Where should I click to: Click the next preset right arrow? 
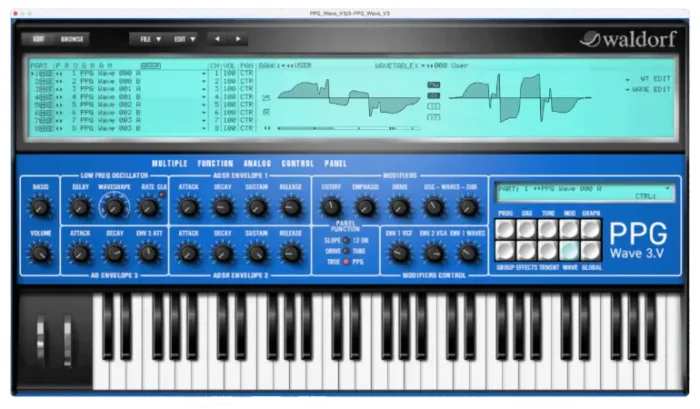pyautogui.click(x=238, y=39)
